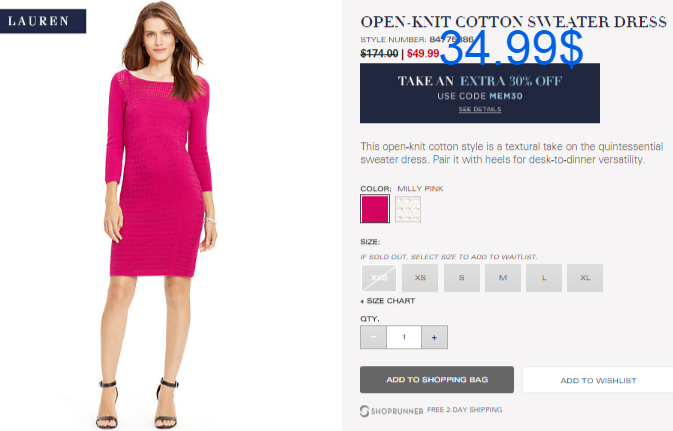Screen dimensions: 673x431
Task: Select the sold-out XXS size for waitlist
Action: [379, 278]
